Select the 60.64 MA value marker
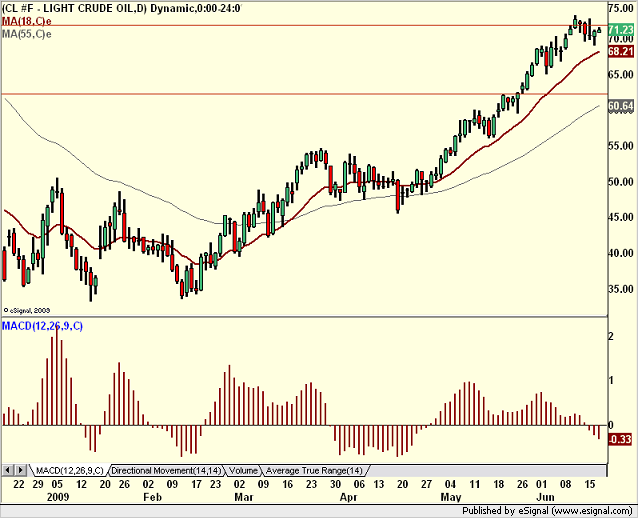Viewport: 638px width, 518px height. coord(621,106)
